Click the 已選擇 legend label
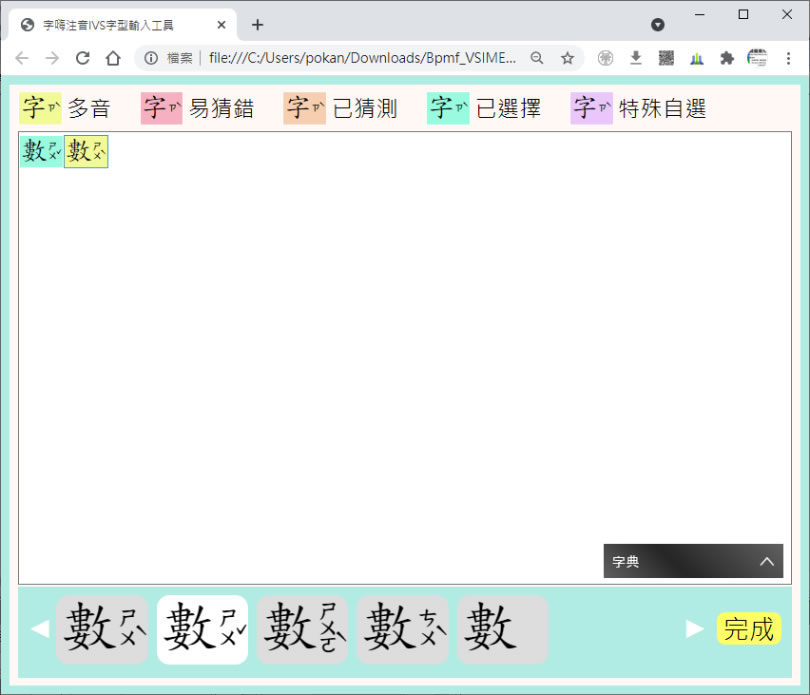Viewport: 810px width, 695px height. (508, 109)
